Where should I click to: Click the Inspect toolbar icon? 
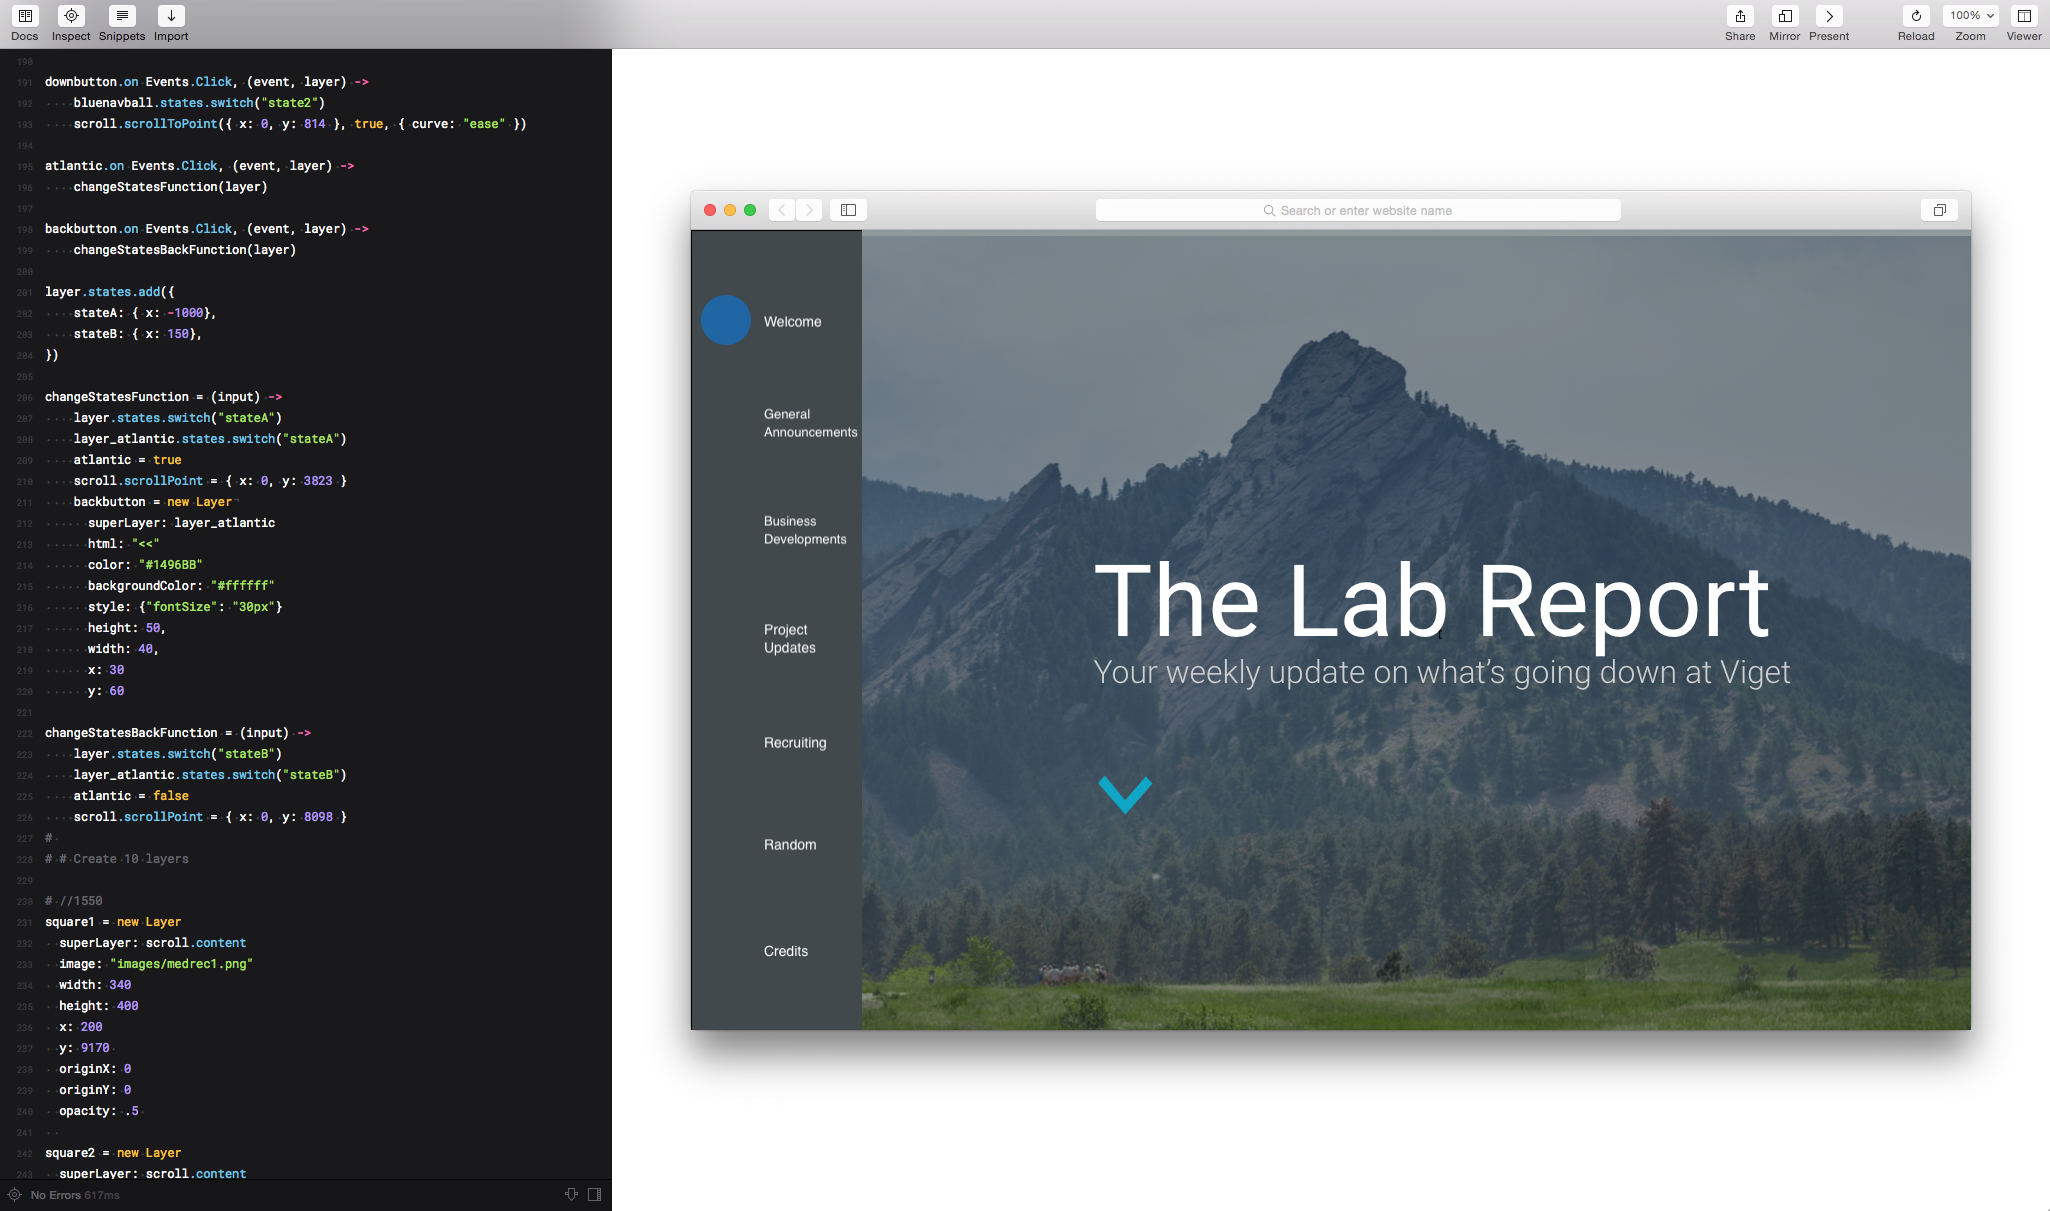coord(71,16)
